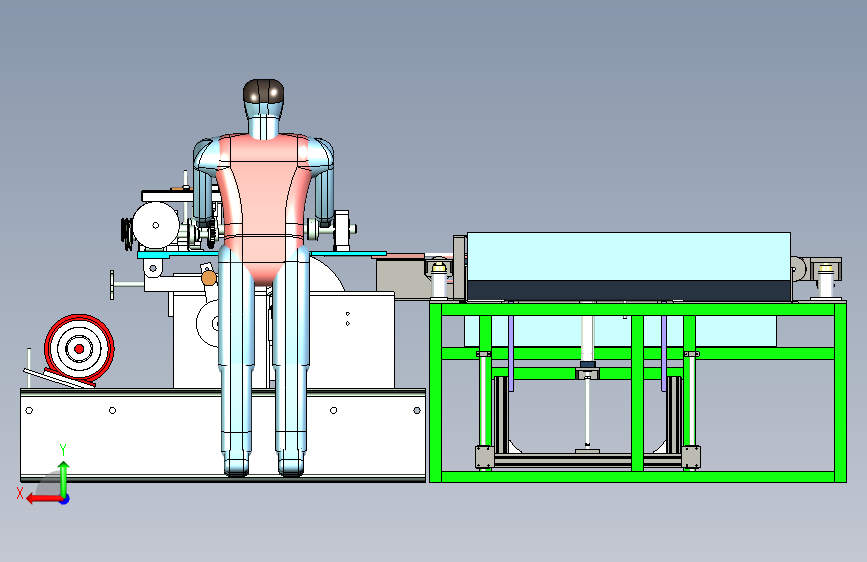Select the orange knob near the mannequin's hip

click(208, 278)
